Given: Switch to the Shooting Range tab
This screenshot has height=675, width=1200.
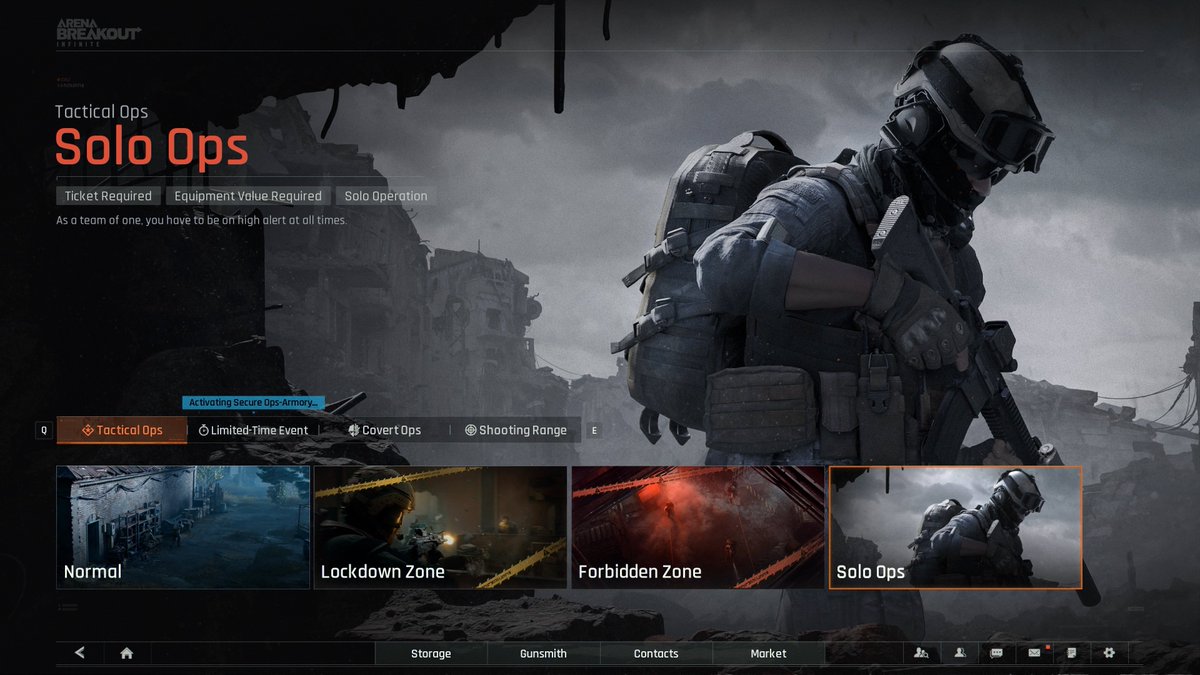Looking at the screenshot, I should click(516, 430).
